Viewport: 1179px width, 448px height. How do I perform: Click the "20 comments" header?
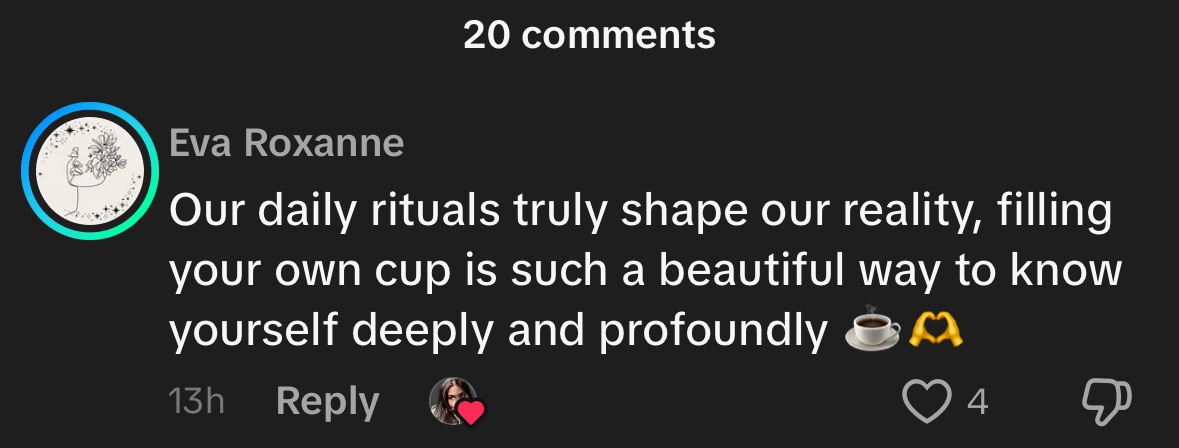point(590,35)
